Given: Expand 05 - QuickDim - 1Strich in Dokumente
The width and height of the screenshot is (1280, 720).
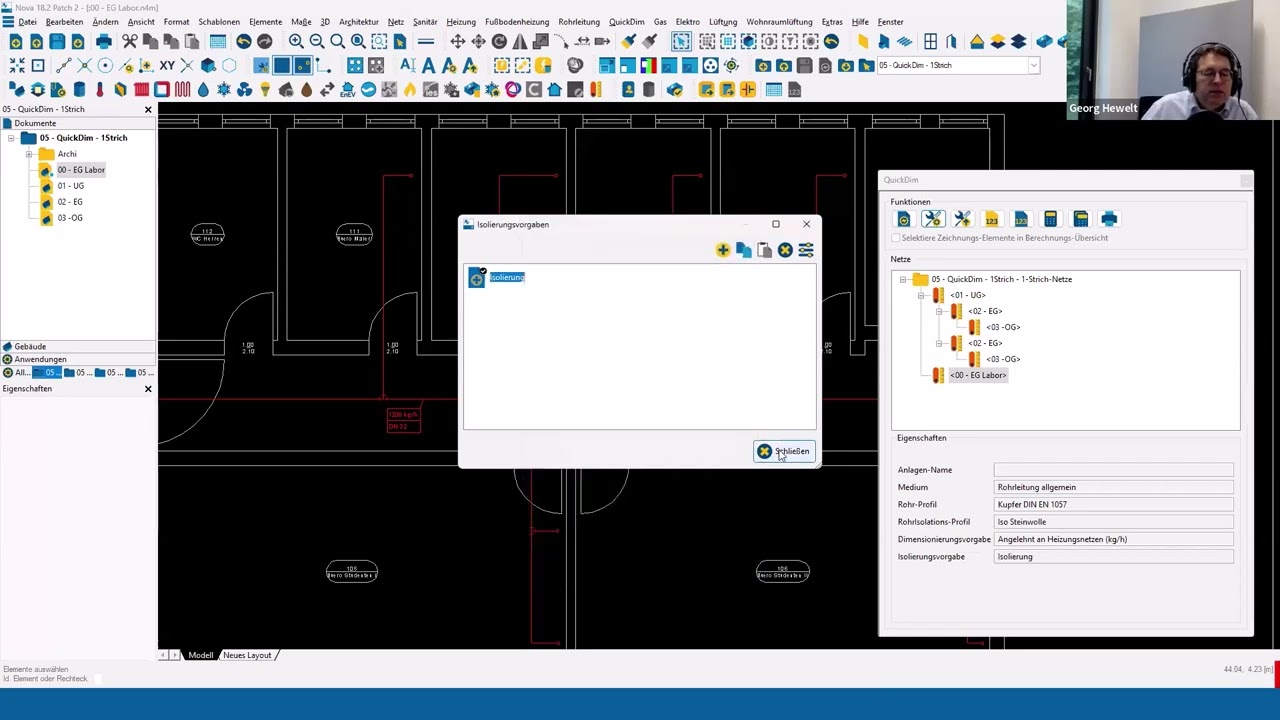Looking at the screenshot, I should [x=11, y=138].
